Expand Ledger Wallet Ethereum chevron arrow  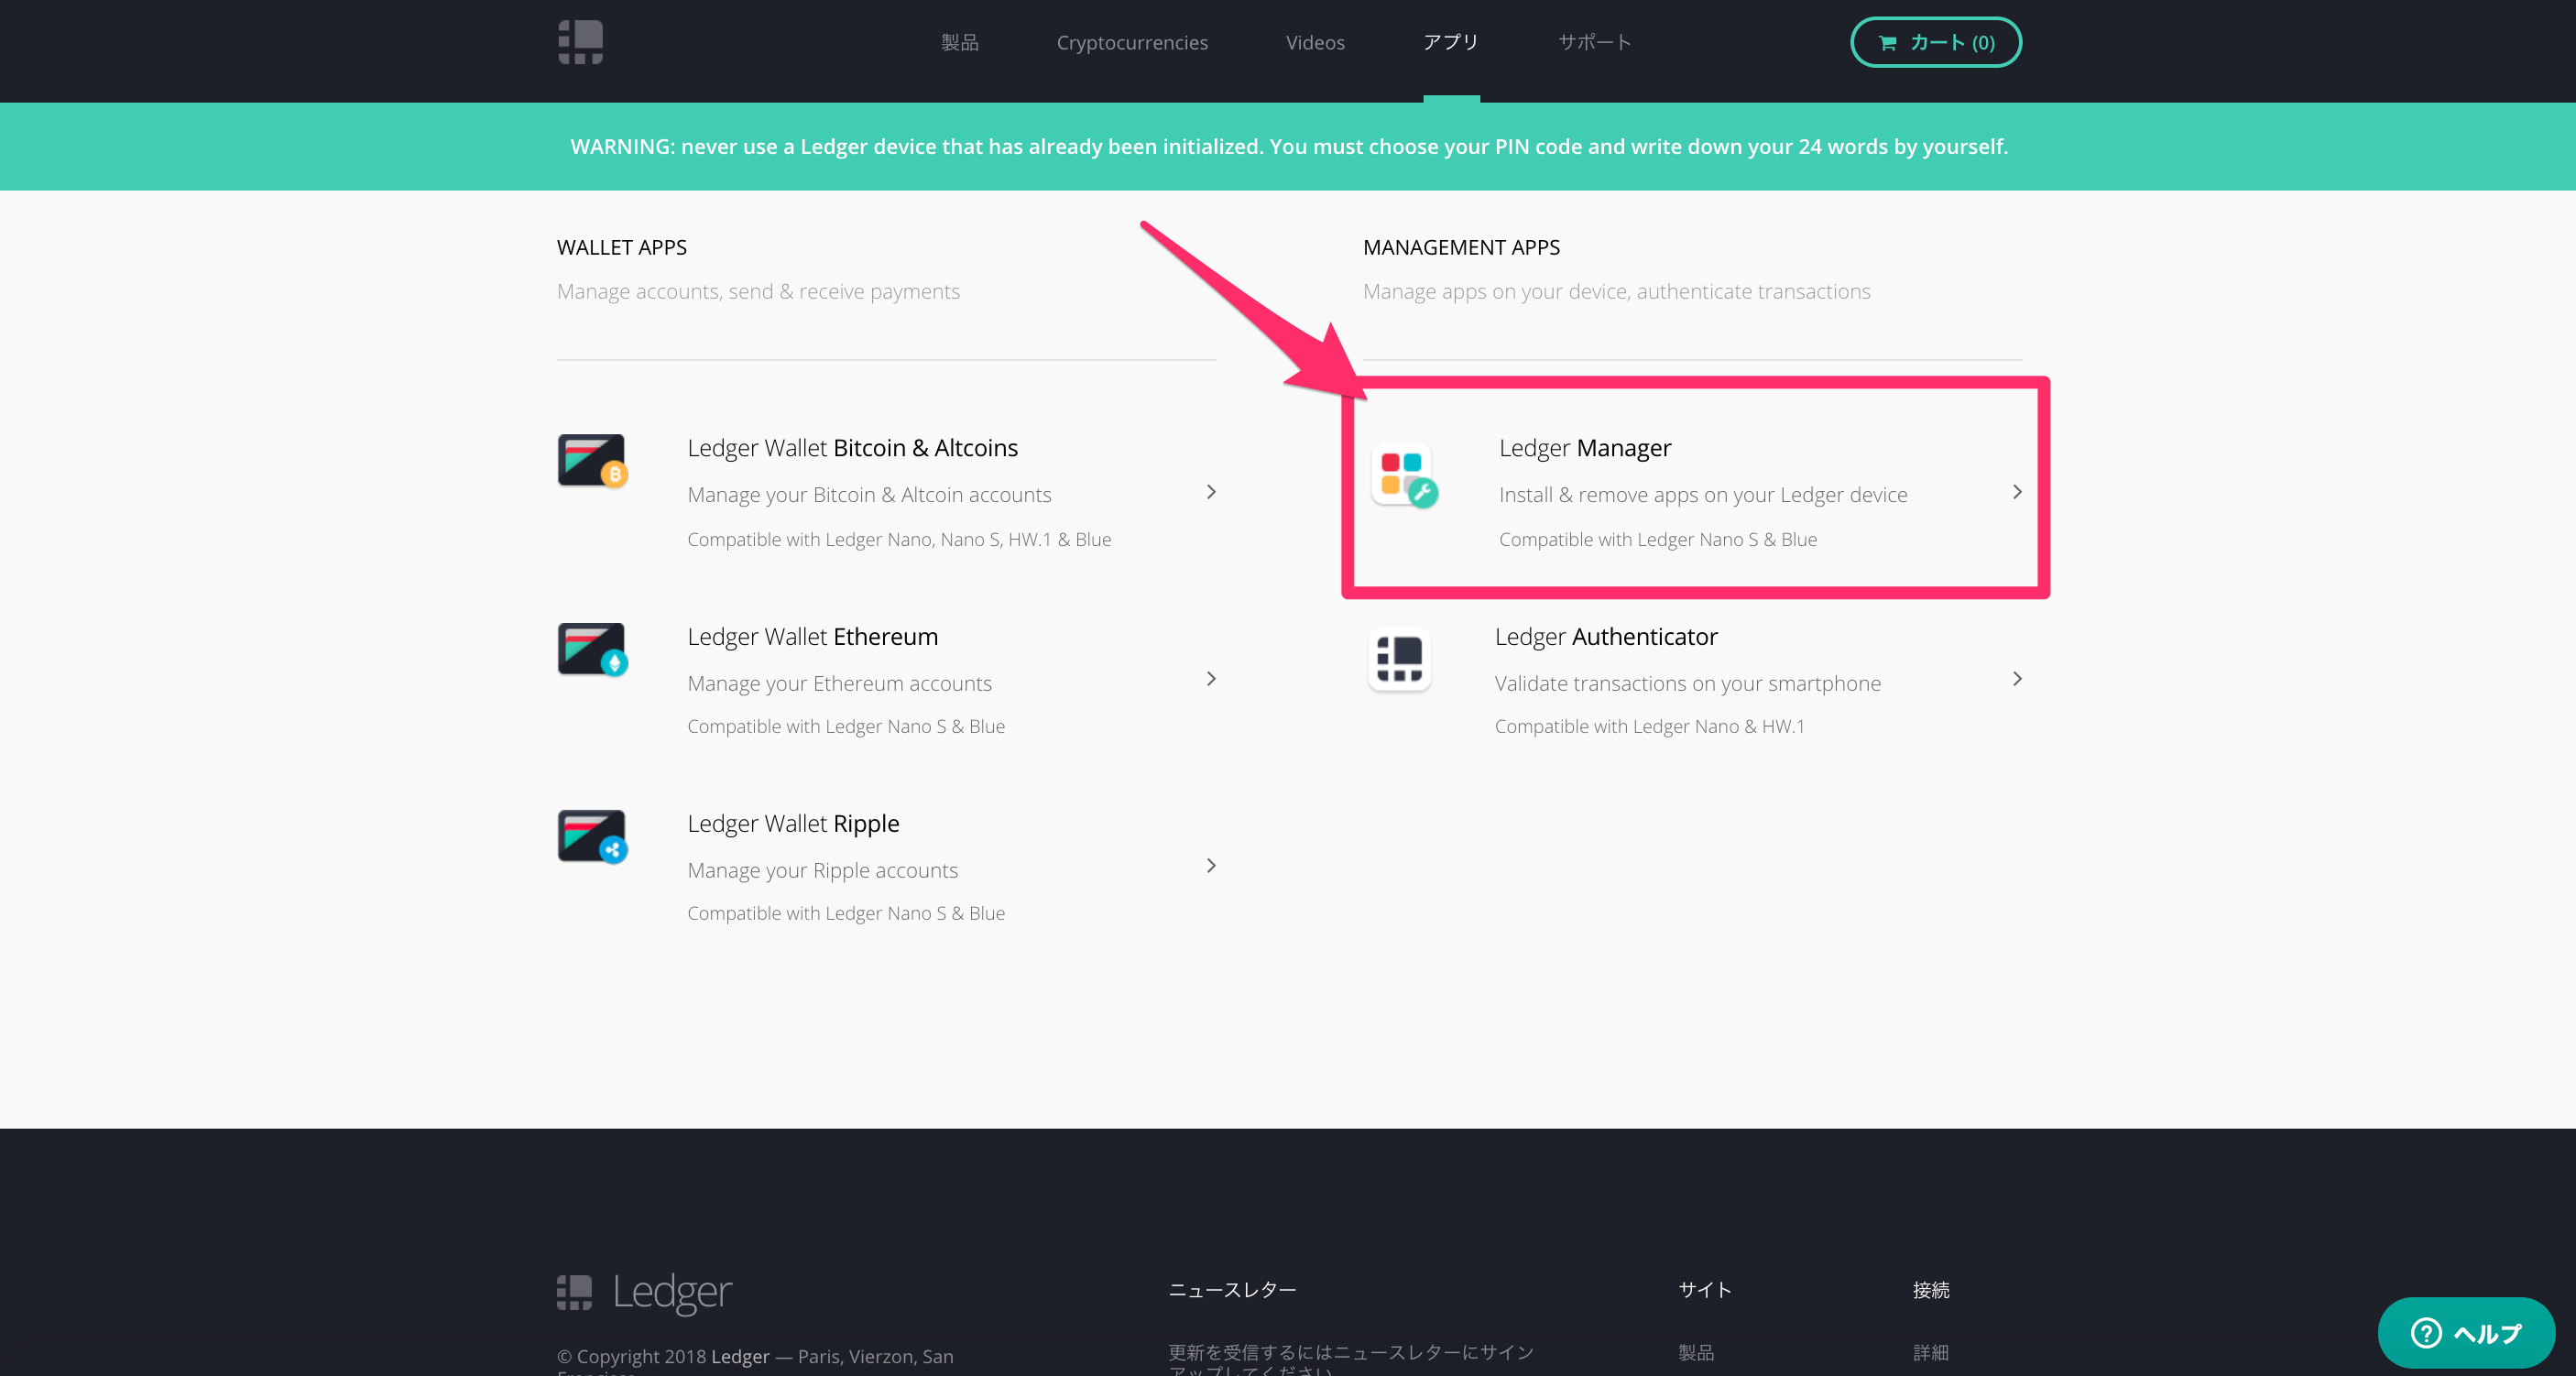tap(1211, 679)
